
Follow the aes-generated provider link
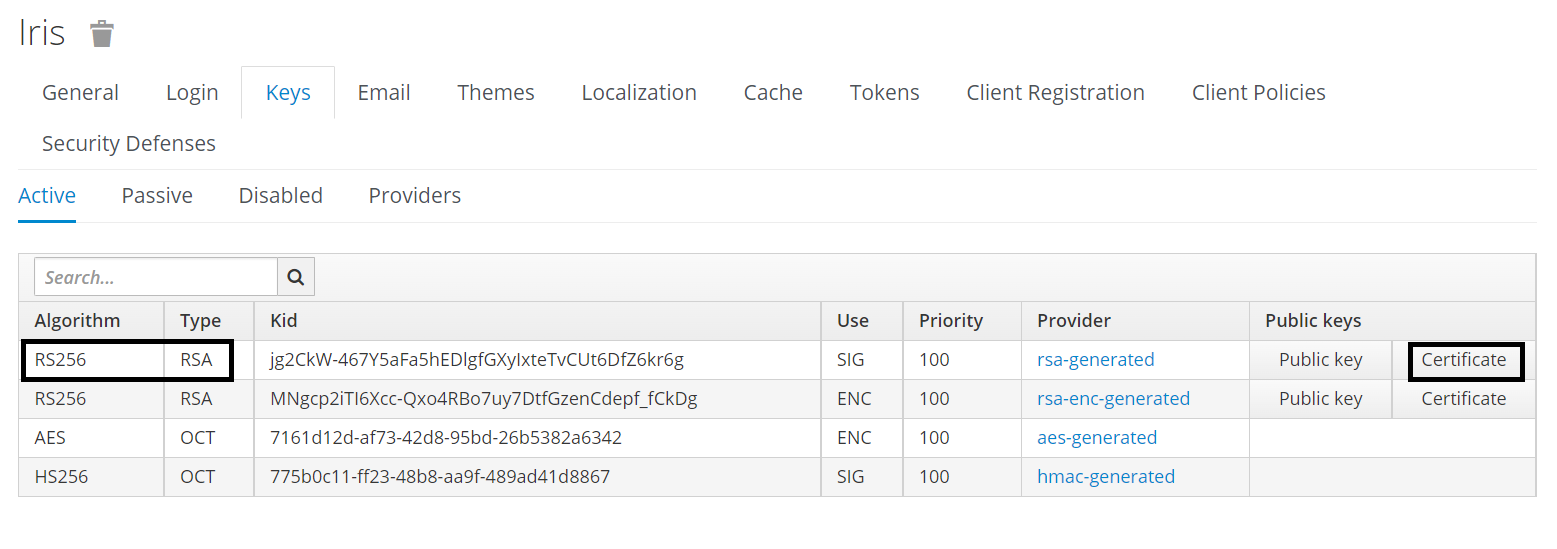1097,438
